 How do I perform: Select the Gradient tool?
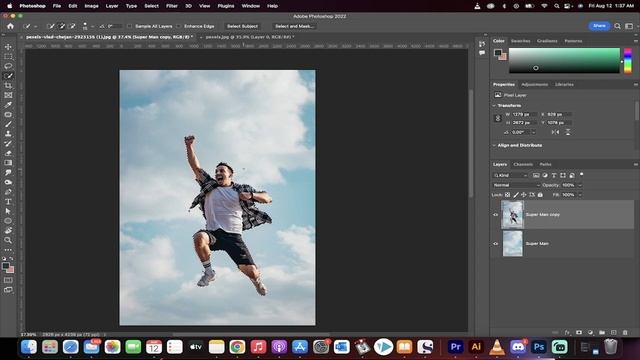8,163
